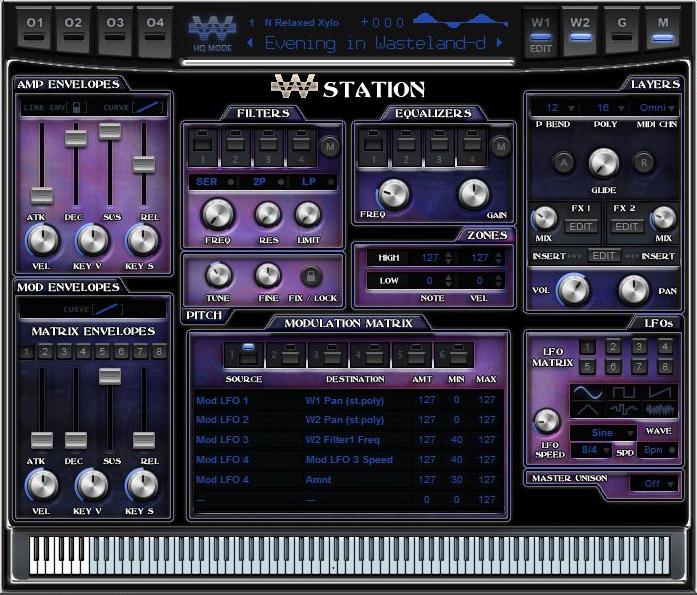
Task: Open the POLY voices dropdown
Action: [x=605, y=108]
